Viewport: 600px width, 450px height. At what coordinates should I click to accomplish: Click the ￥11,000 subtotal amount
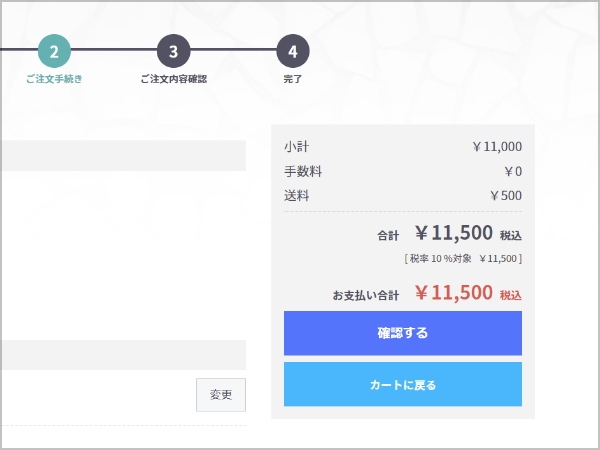click(496, 146)
